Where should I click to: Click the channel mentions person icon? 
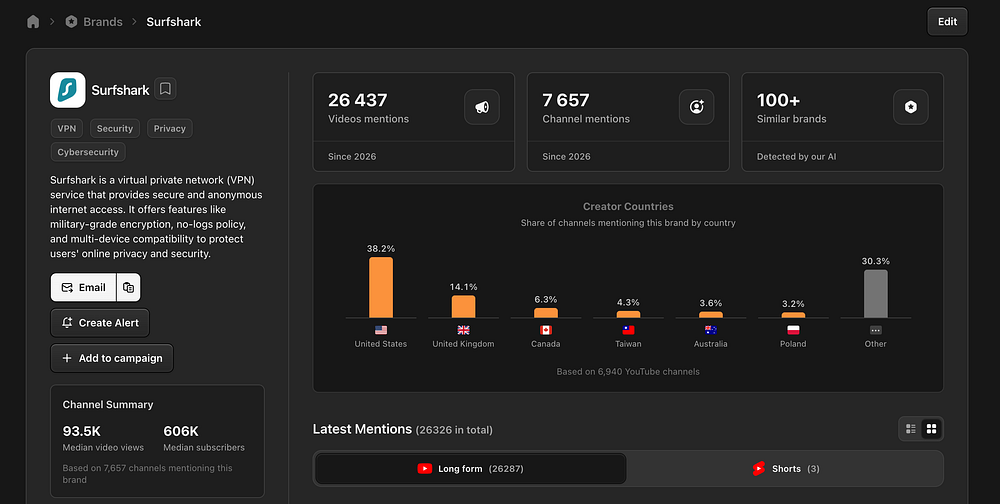coord(696,107)
